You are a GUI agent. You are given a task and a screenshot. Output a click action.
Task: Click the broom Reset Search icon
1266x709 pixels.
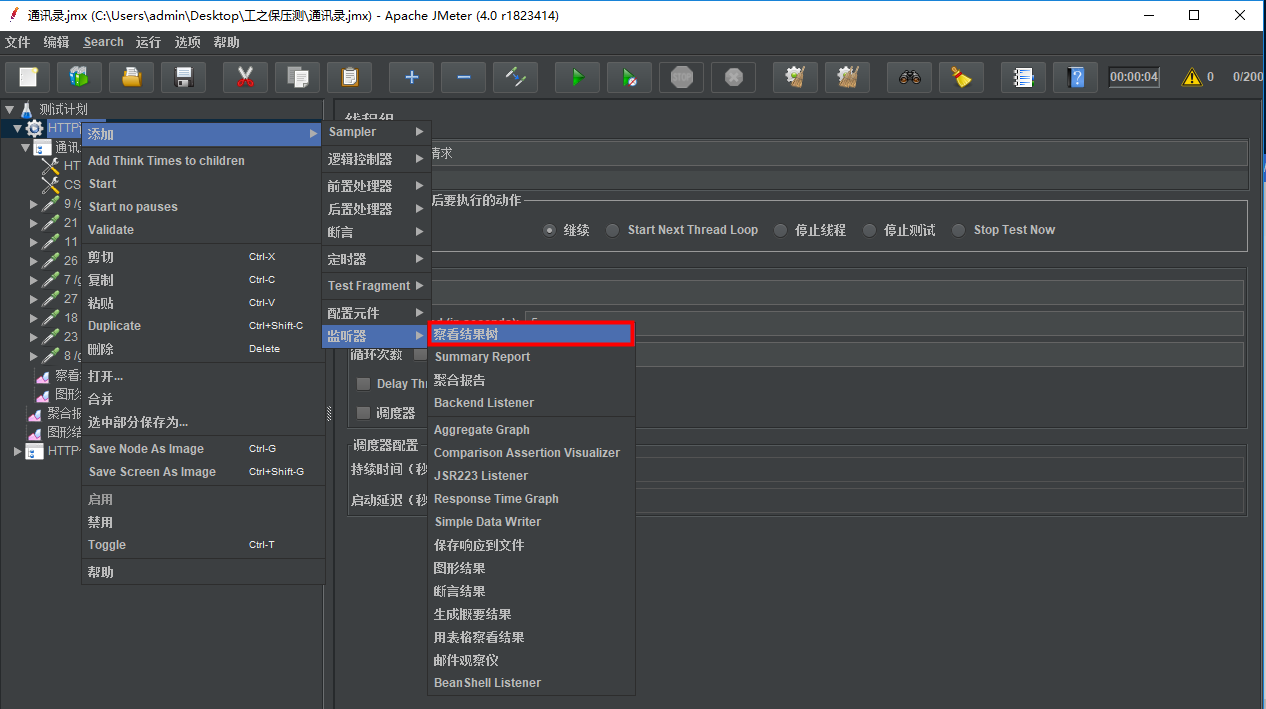(x=961, y=77)
